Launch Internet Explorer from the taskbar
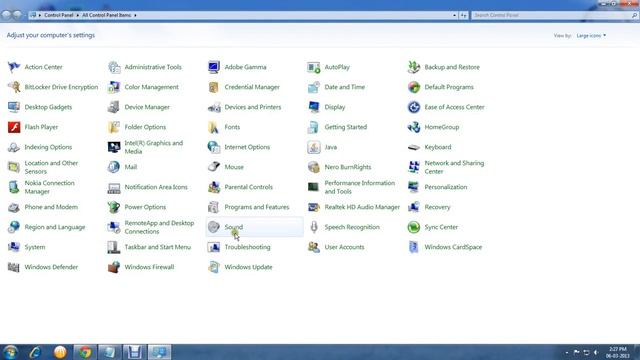This screenshot has height=360, width=640. [35, 352]
